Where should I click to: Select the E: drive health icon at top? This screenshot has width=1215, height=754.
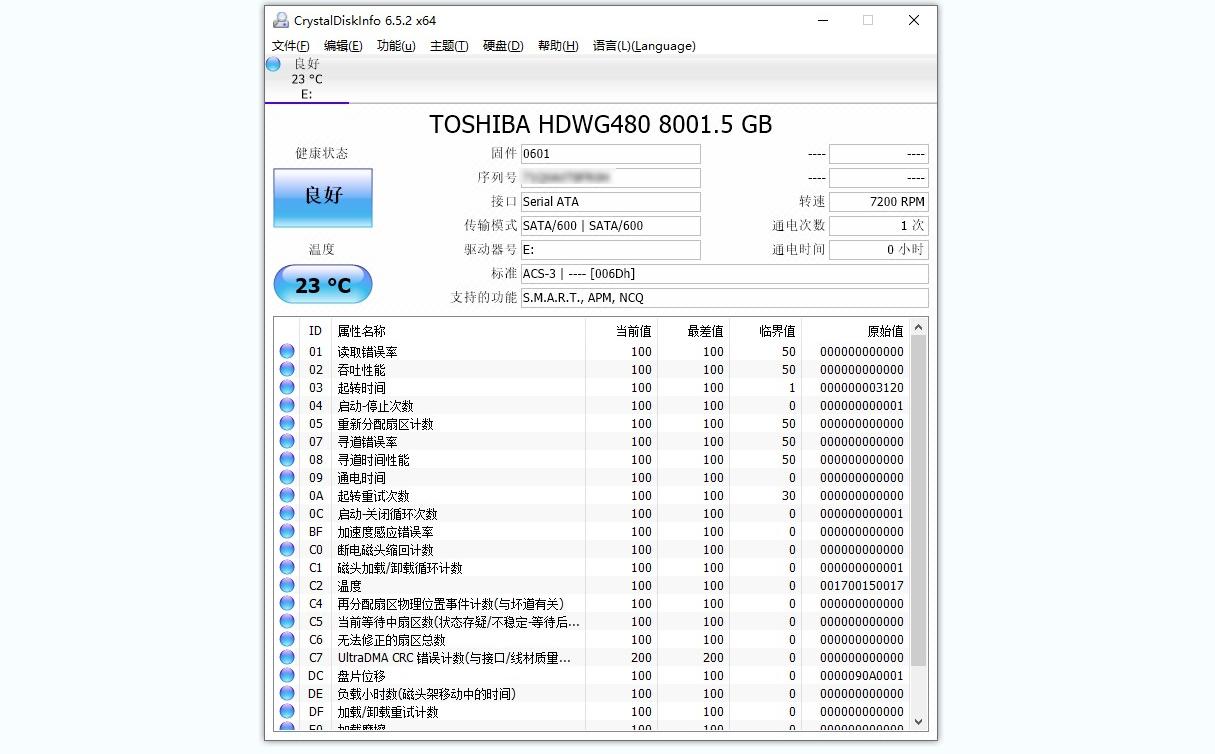[273, 63]
